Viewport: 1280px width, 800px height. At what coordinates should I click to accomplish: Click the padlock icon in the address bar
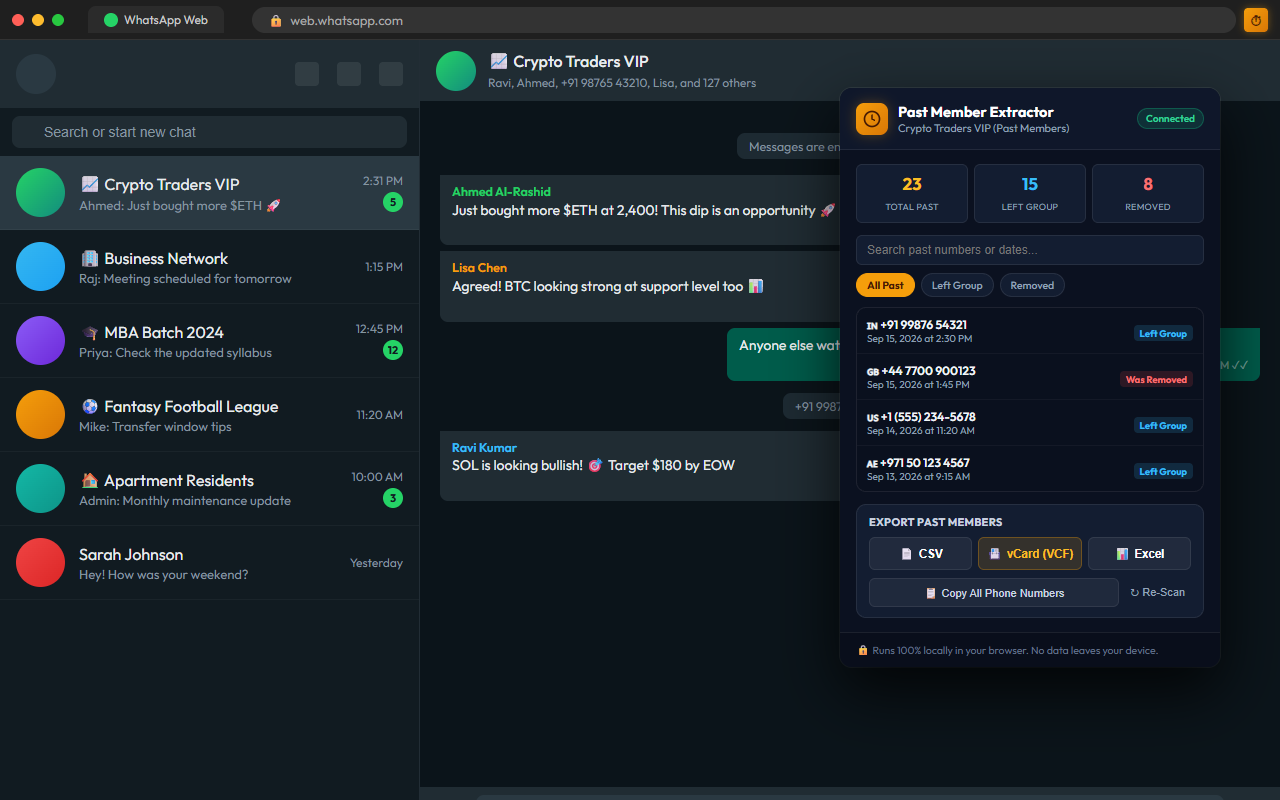(276, 20)
